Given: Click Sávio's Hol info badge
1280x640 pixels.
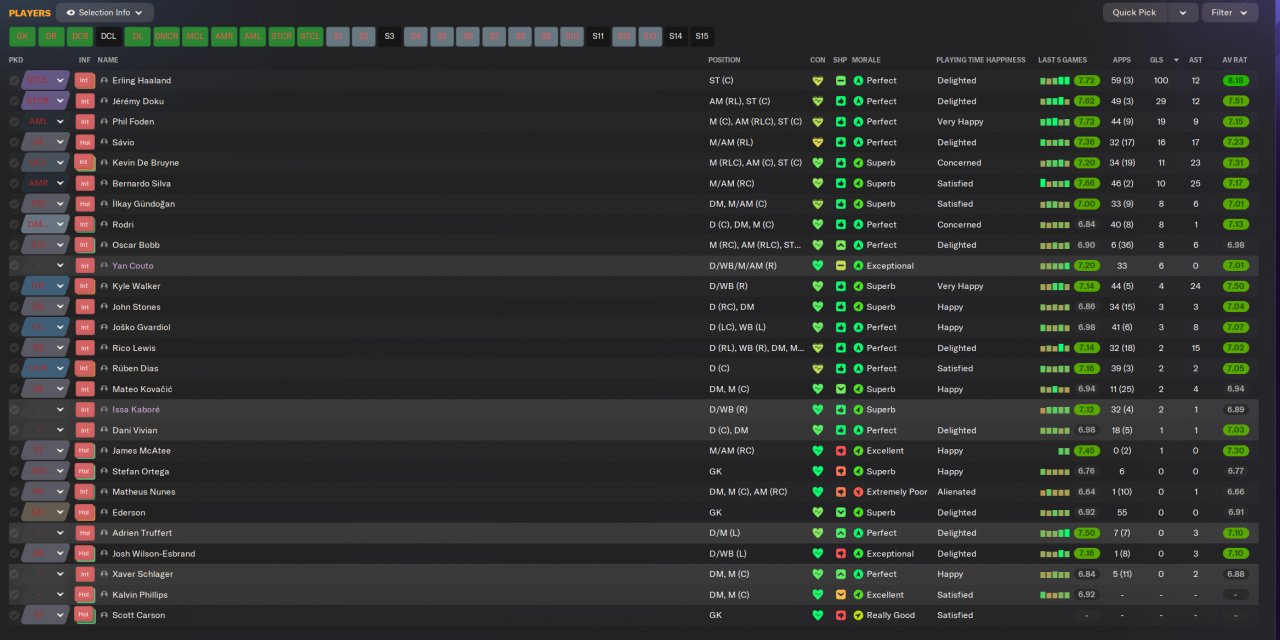Looking at the screenshot, I should pyautogui.click(x=84, y=142).
